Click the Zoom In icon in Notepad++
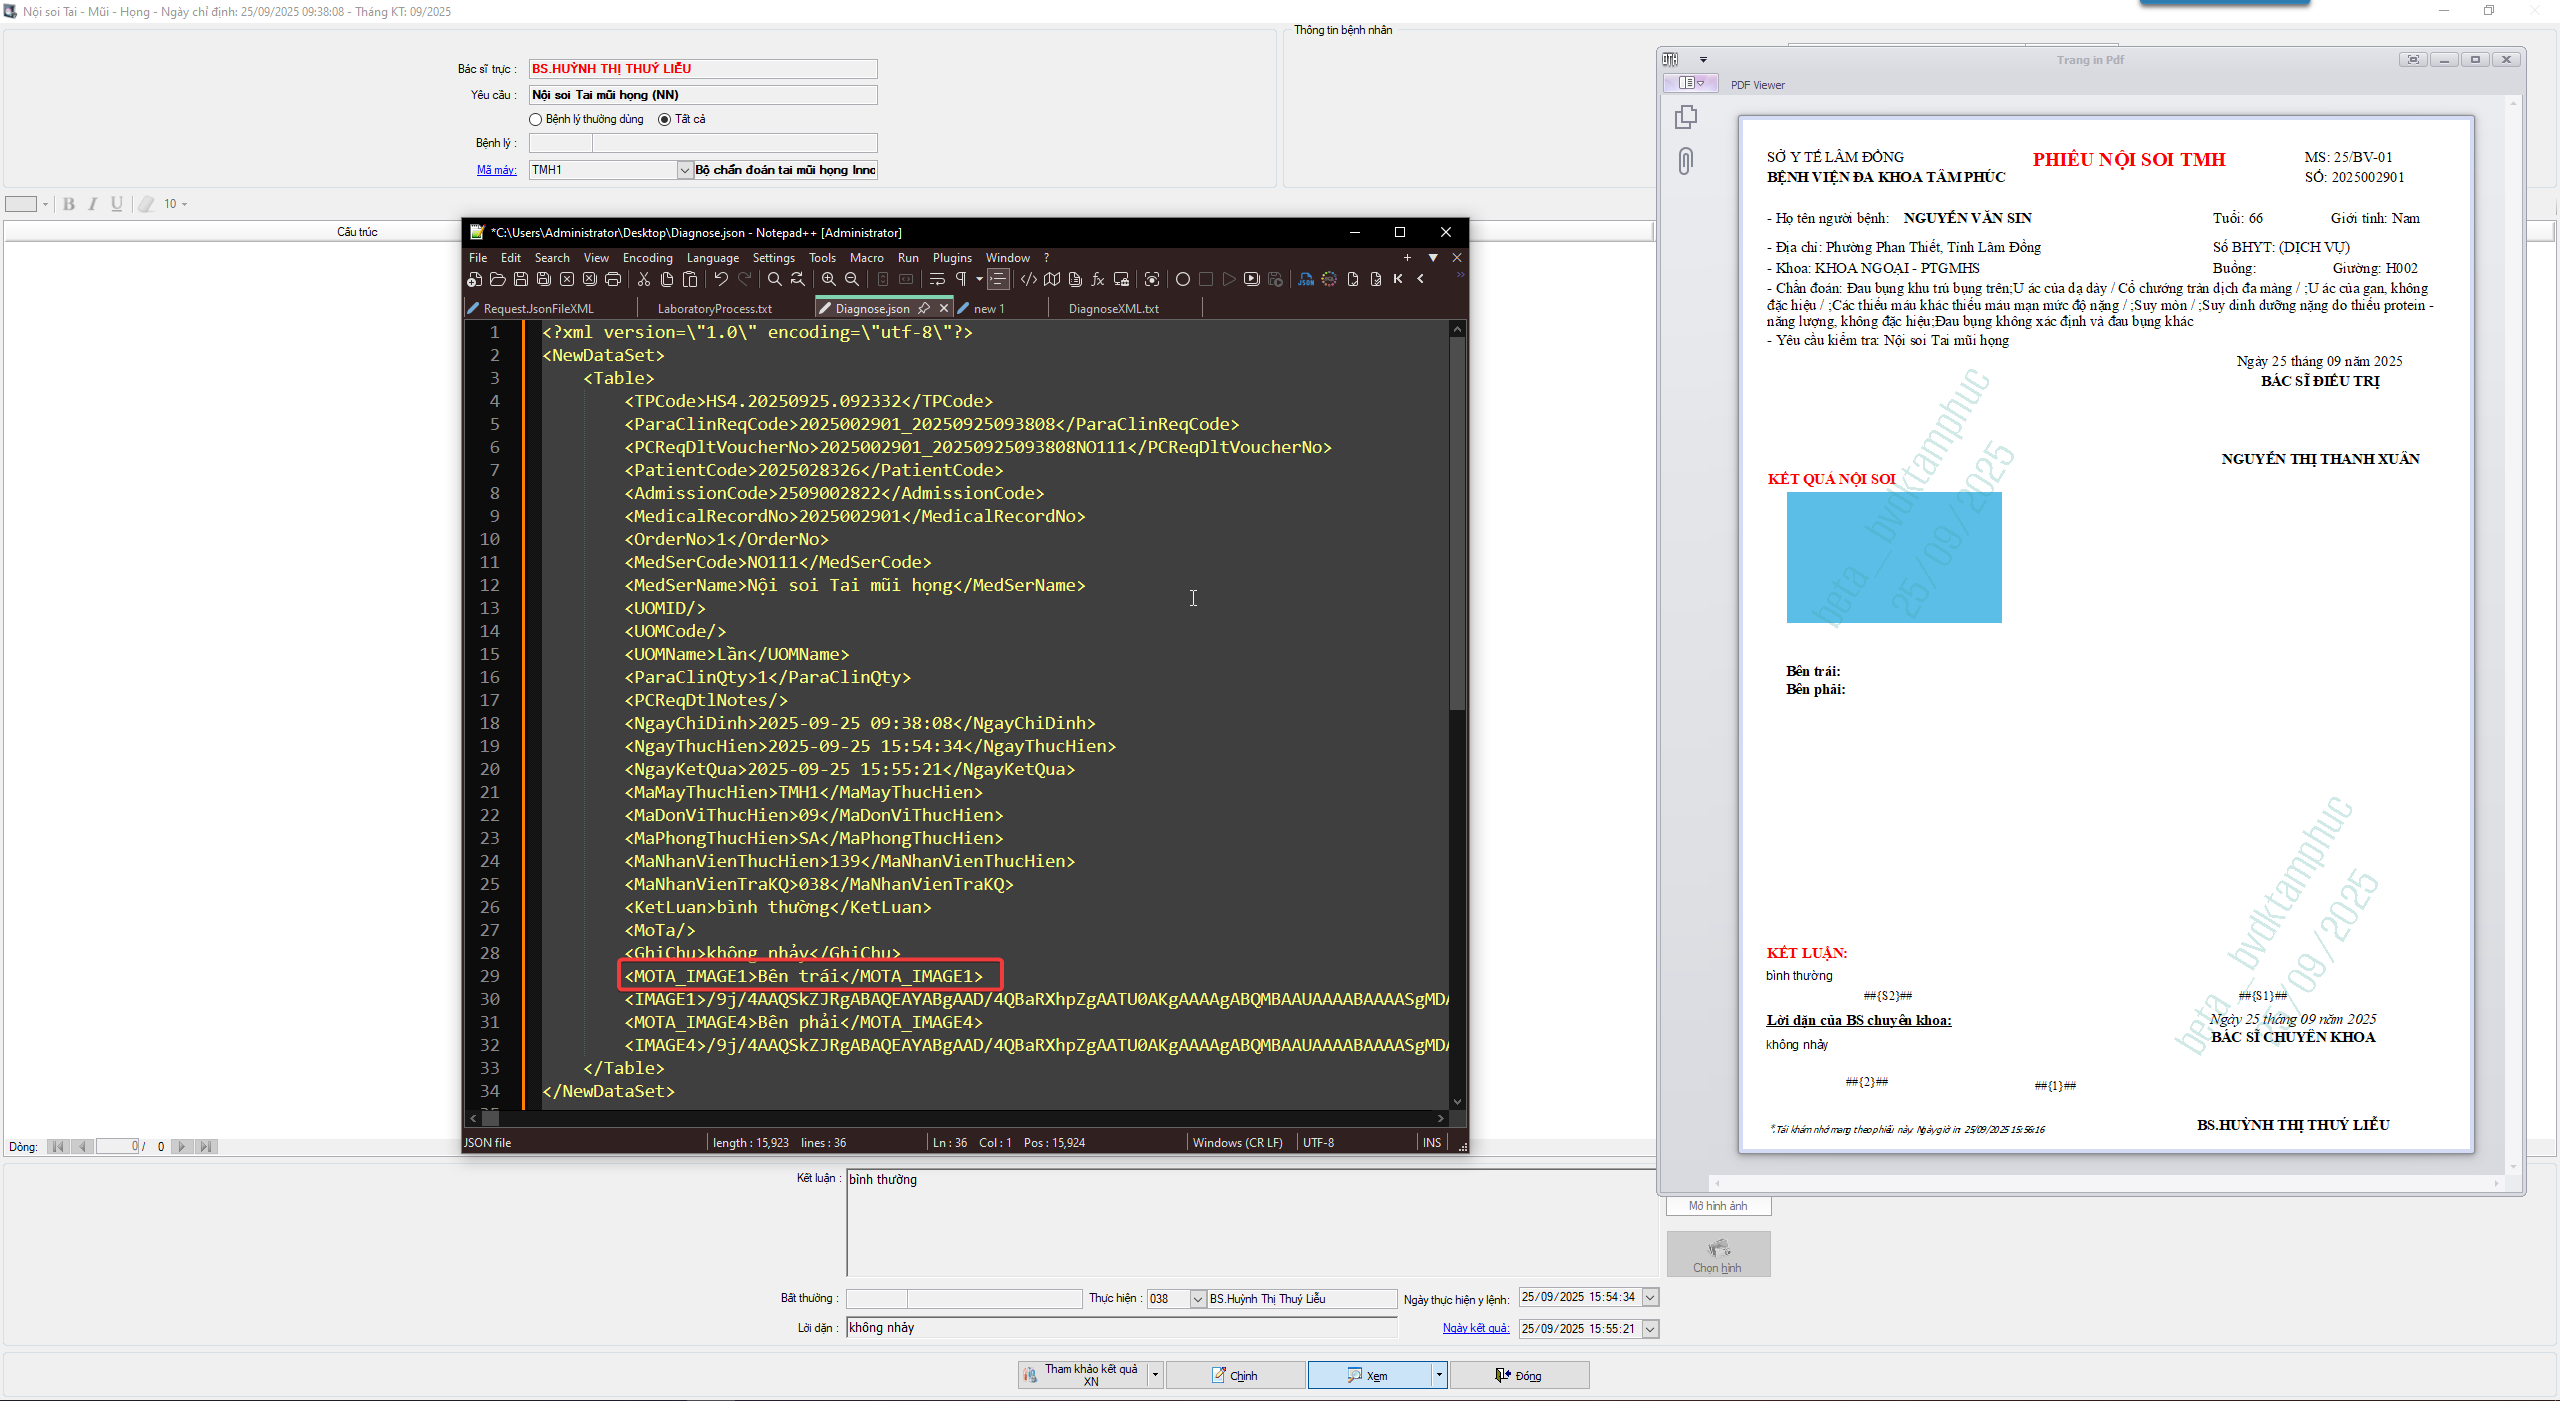The width and height of the screenshot is (2560, 1401). coord(829,280)
